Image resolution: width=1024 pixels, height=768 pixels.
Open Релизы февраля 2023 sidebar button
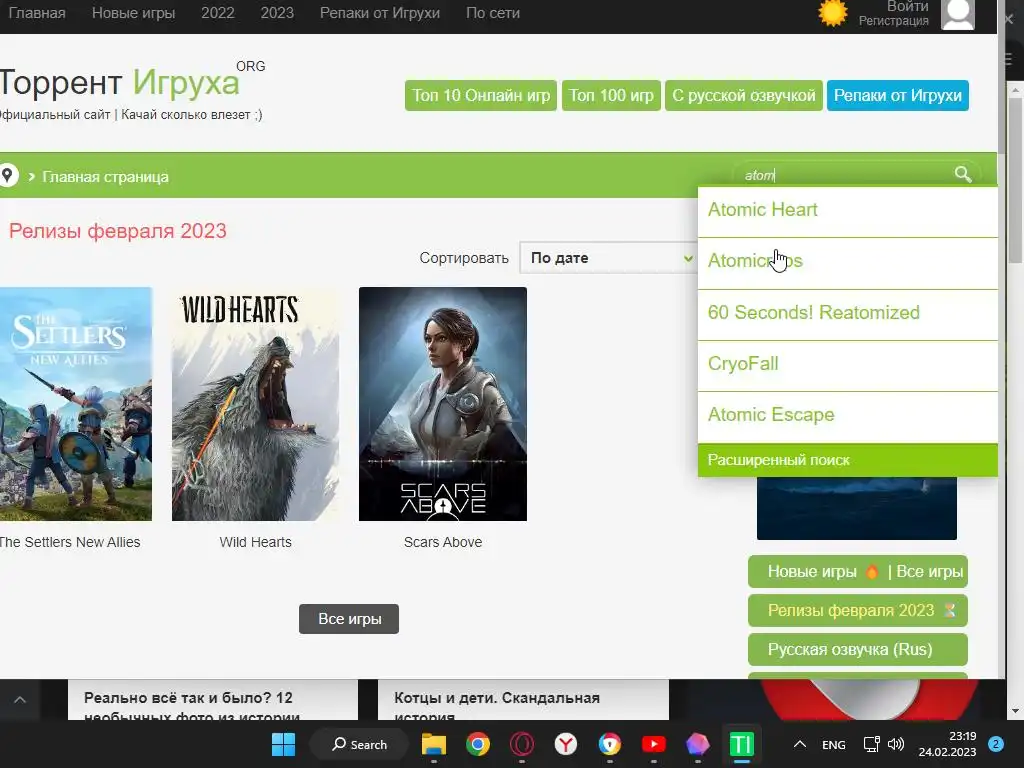pyautogui.click(x=857, y=611)
